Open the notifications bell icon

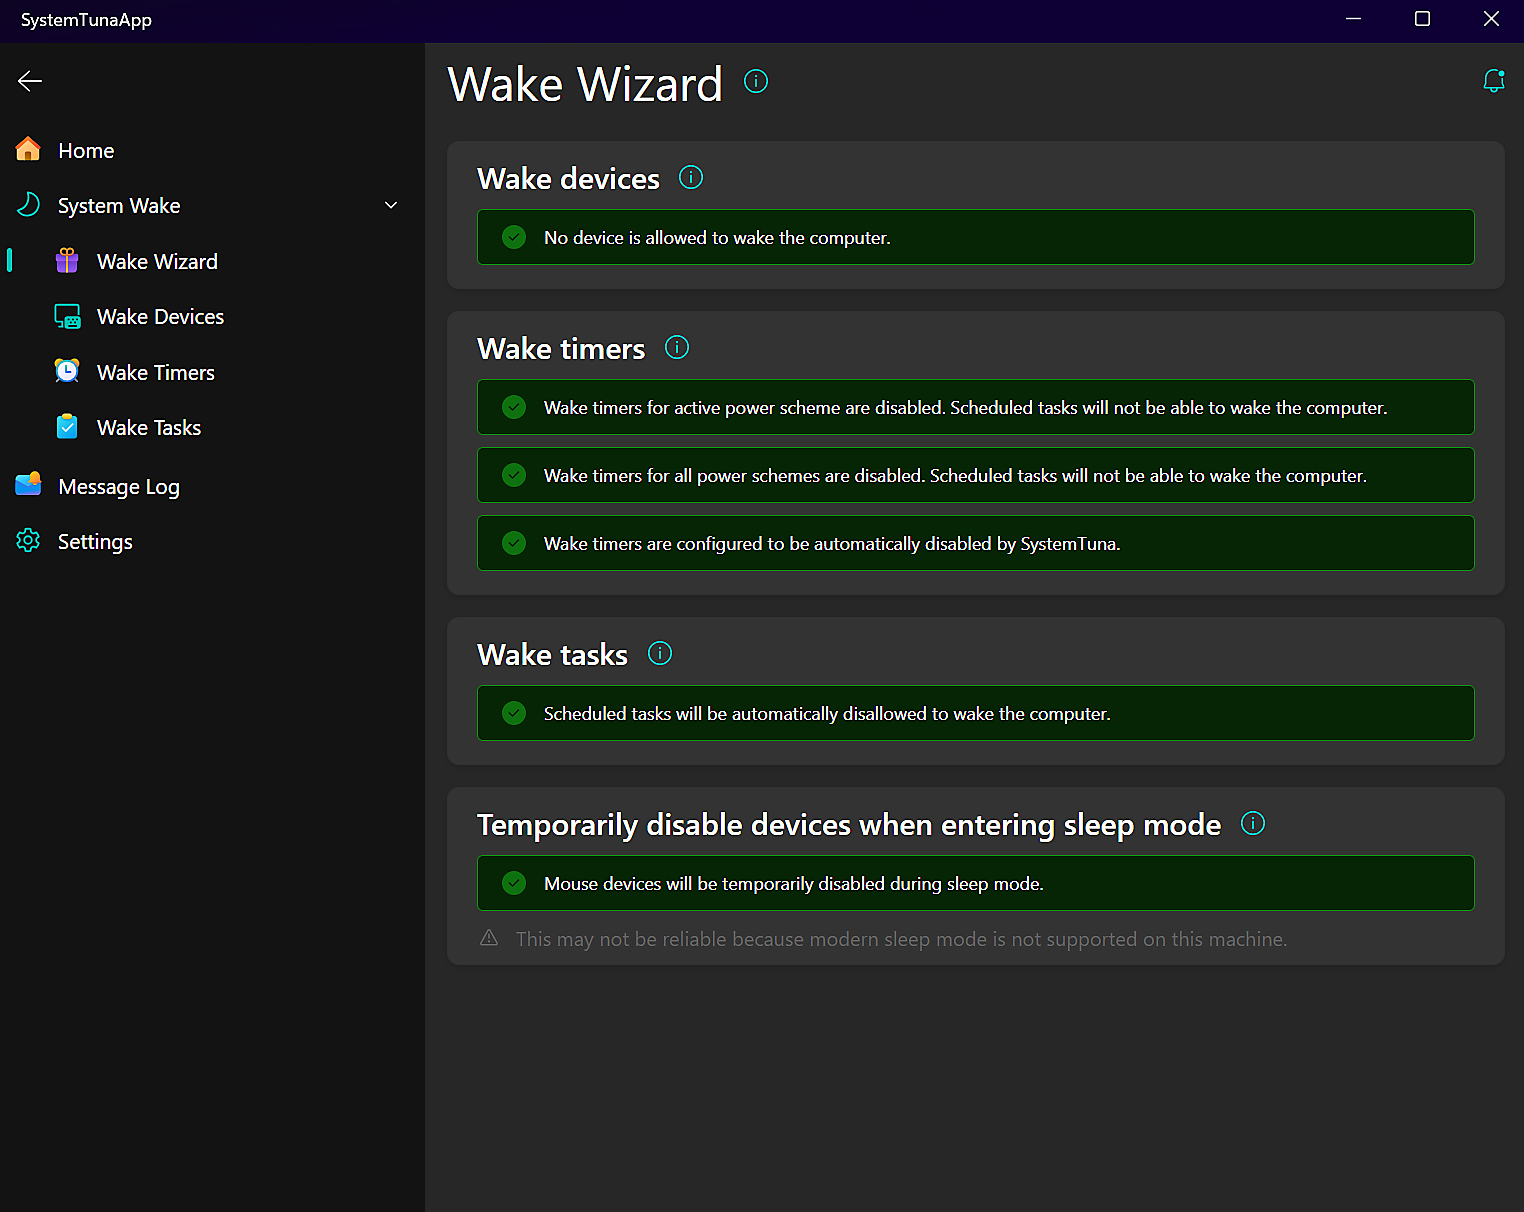point(1493,81)
